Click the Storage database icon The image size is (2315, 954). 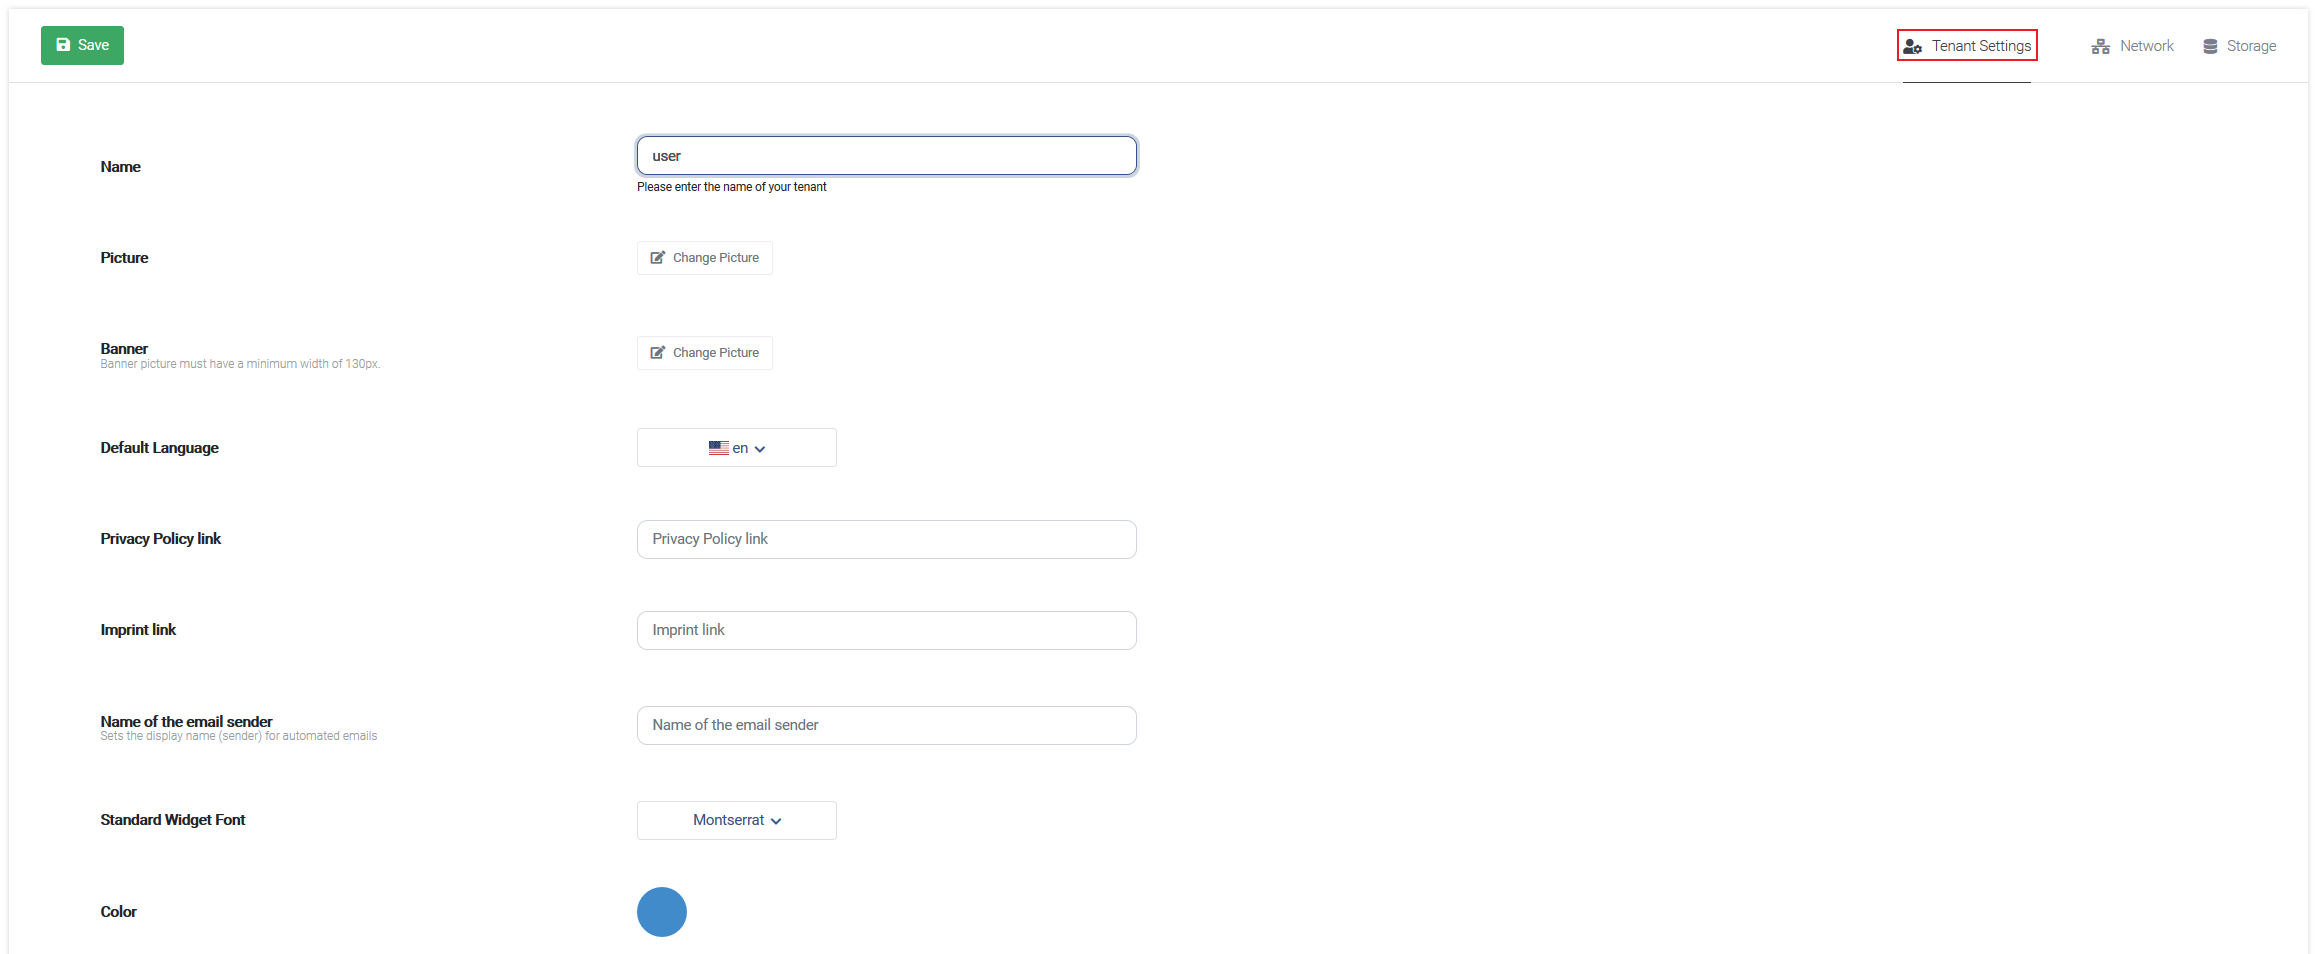point(2210,46)
